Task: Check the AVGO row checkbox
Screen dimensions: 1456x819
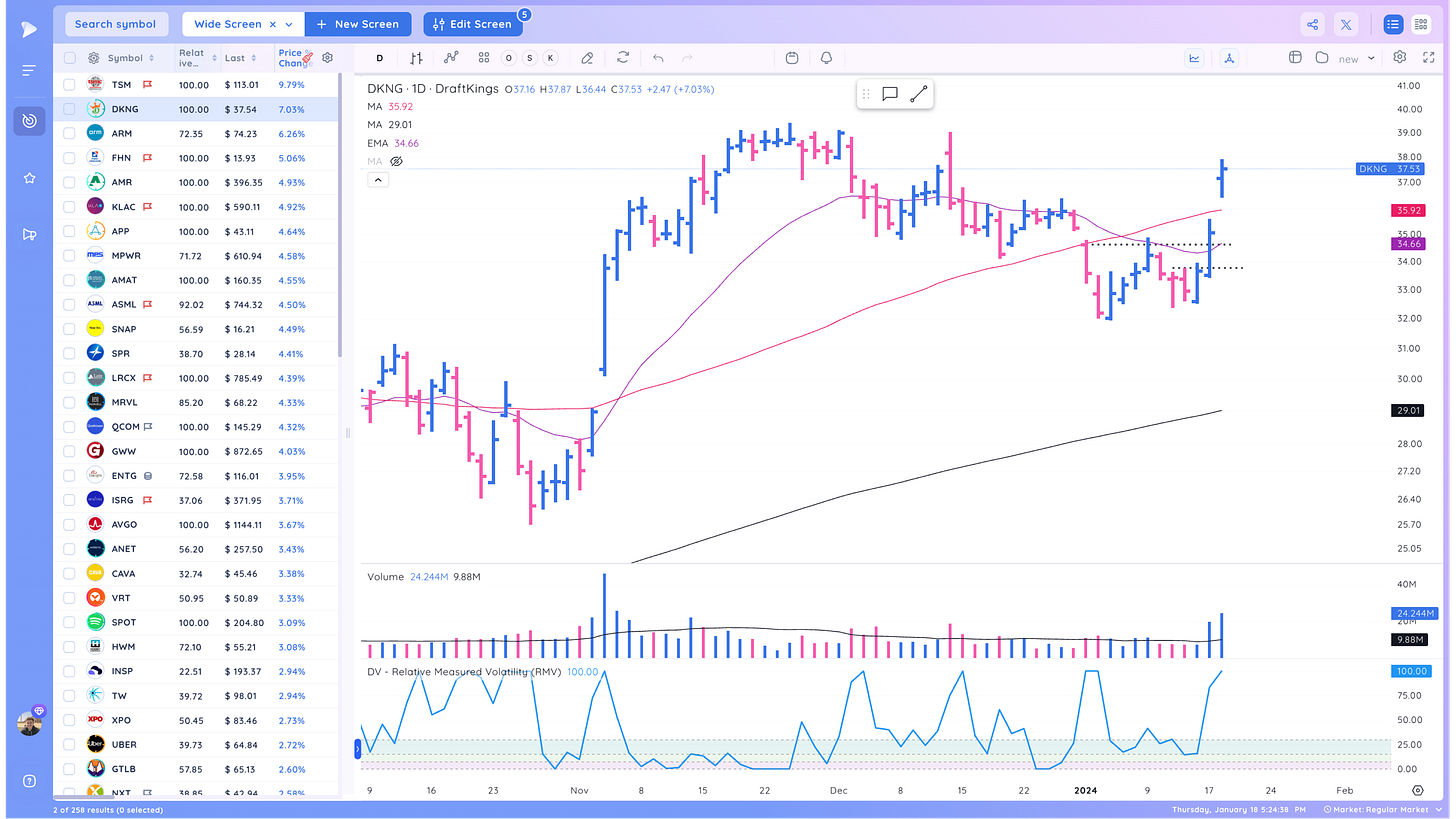Action: (x=69, y=524)
